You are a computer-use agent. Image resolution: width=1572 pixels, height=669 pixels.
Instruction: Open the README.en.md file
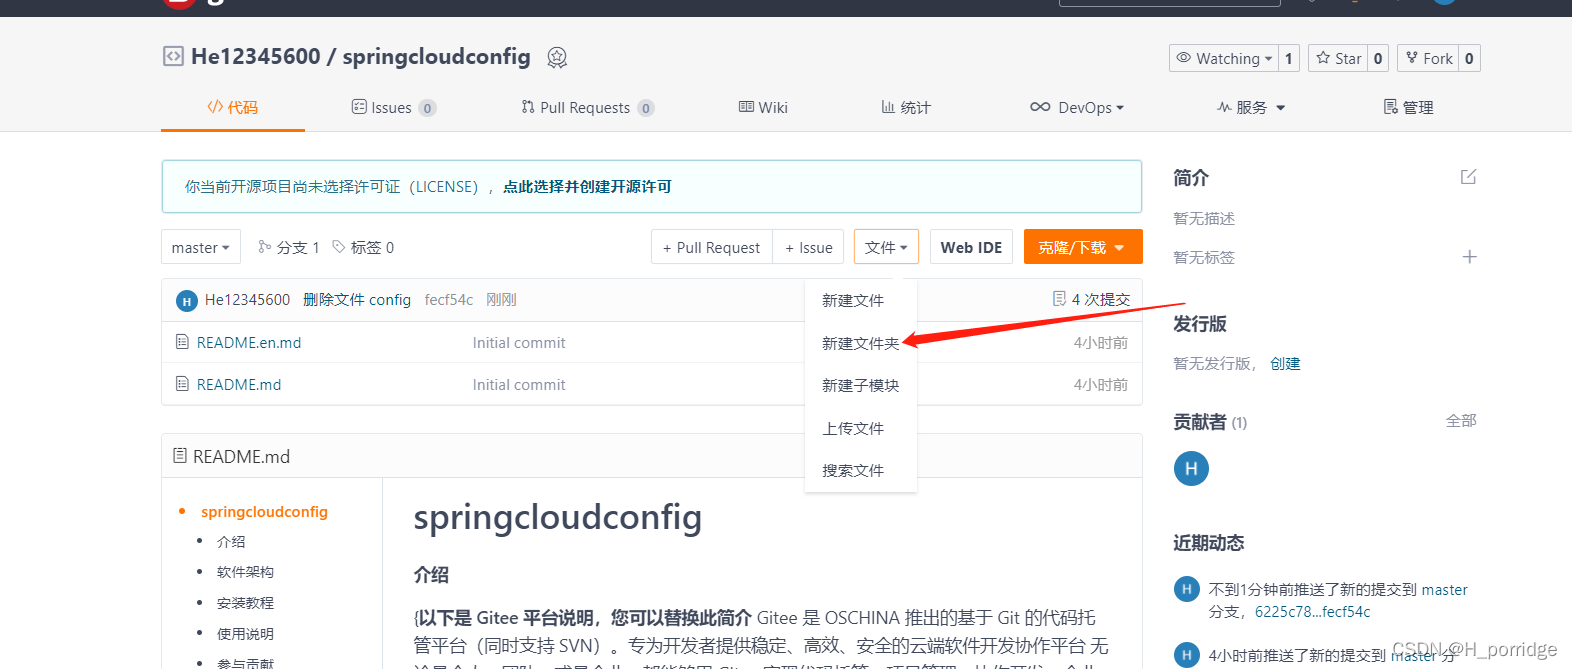tap(249, 342)
